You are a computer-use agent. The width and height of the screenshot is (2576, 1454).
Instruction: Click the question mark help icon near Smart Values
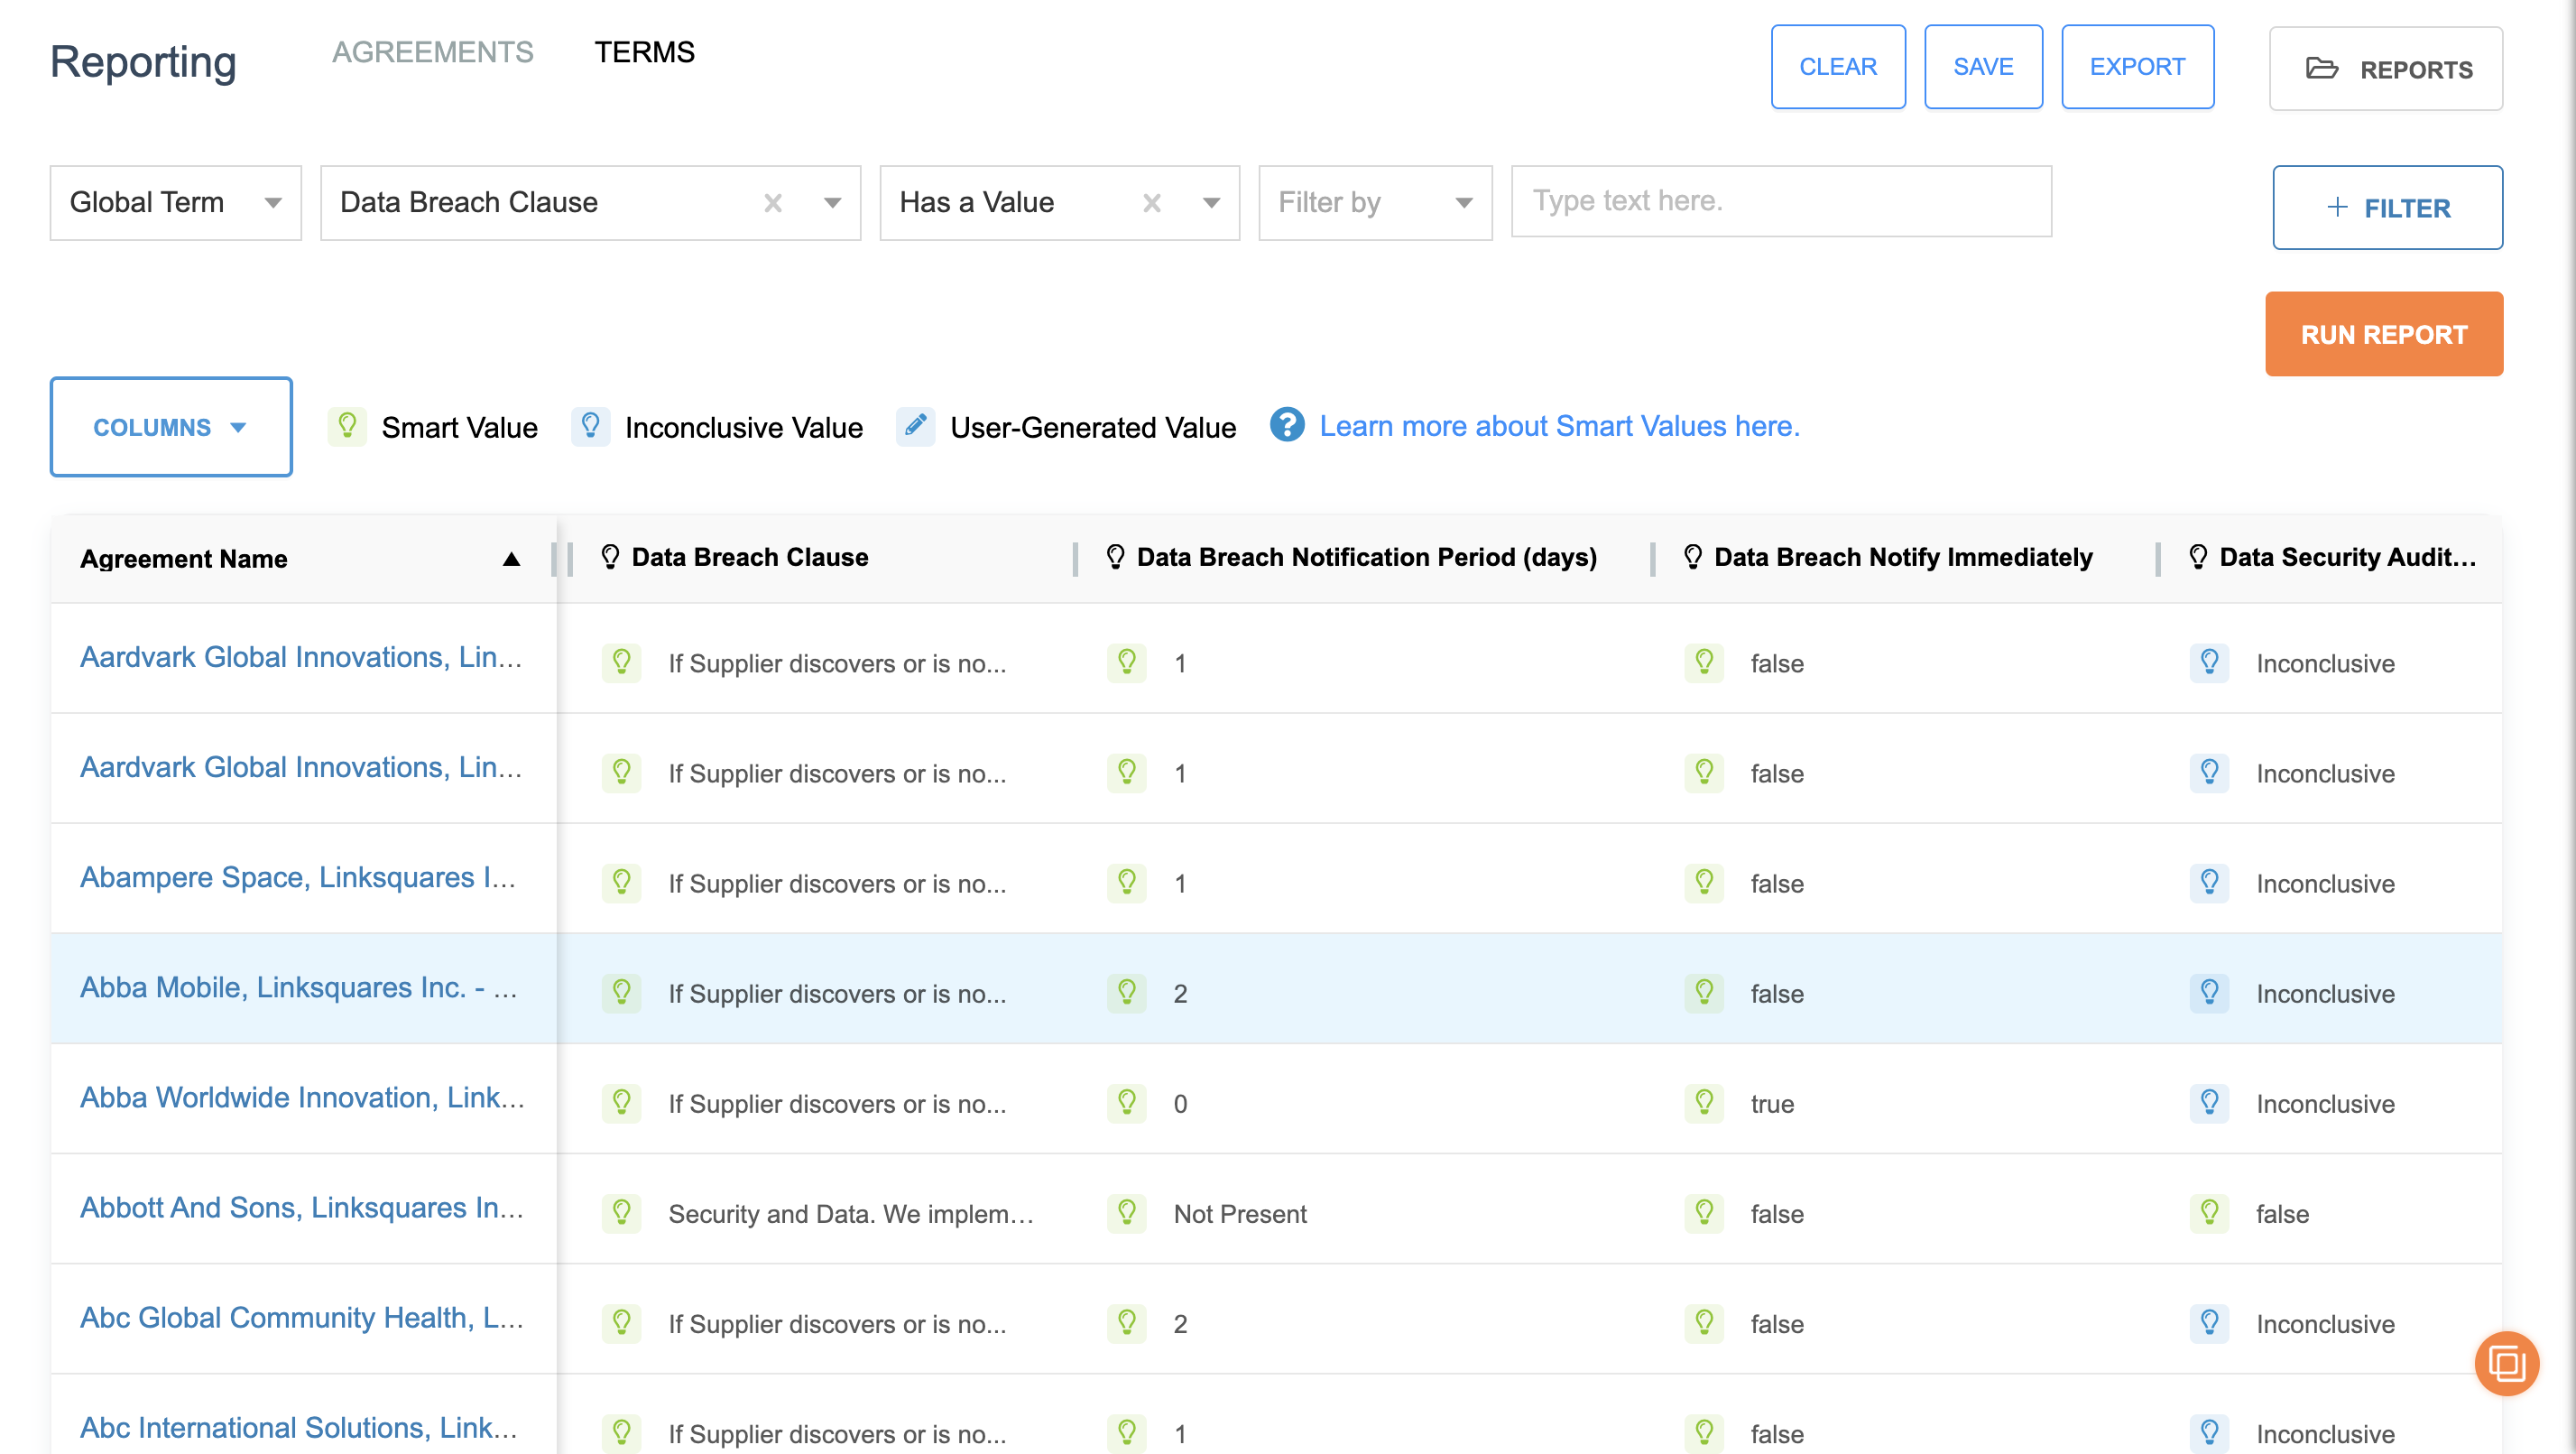click(x=1287, y=426)
